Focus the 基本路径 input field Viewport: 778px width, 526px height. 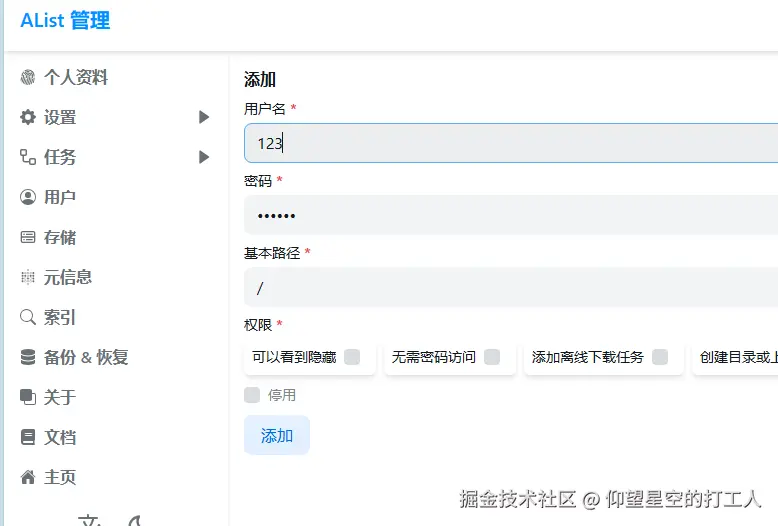tap(511, 287)
